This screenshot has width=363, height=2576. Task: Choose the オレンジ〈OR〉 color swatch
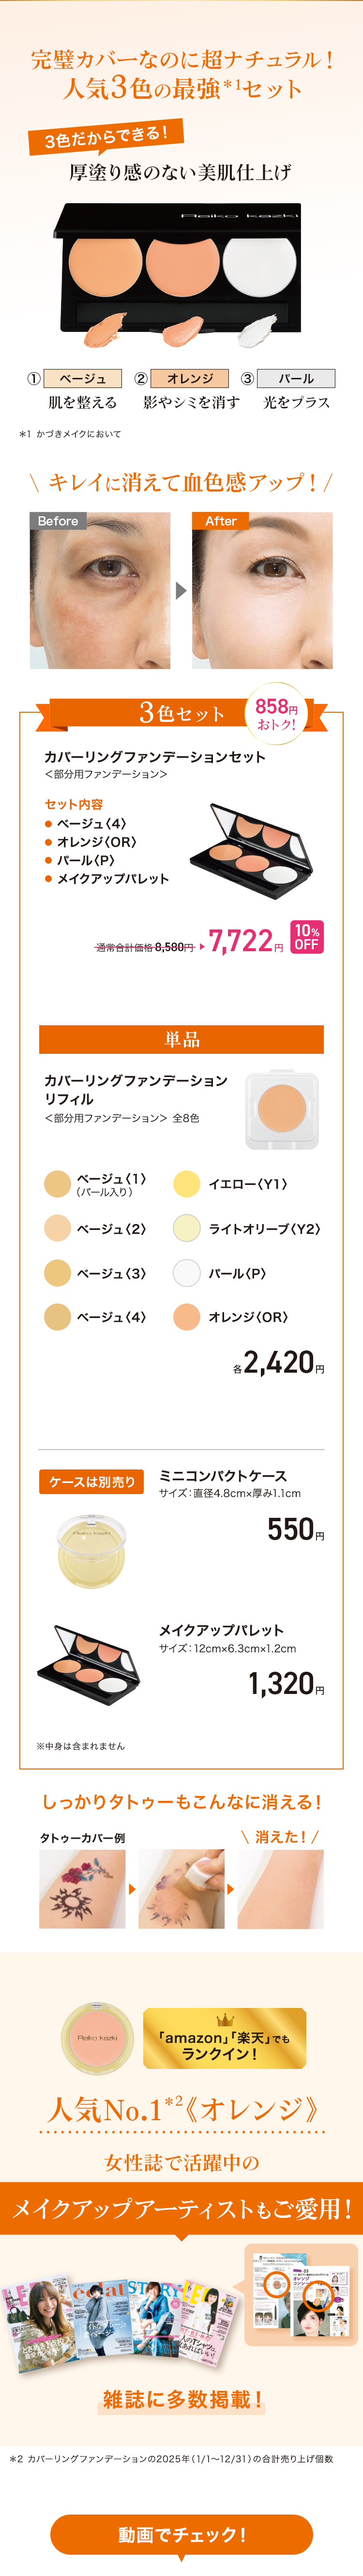(187, 1316)
